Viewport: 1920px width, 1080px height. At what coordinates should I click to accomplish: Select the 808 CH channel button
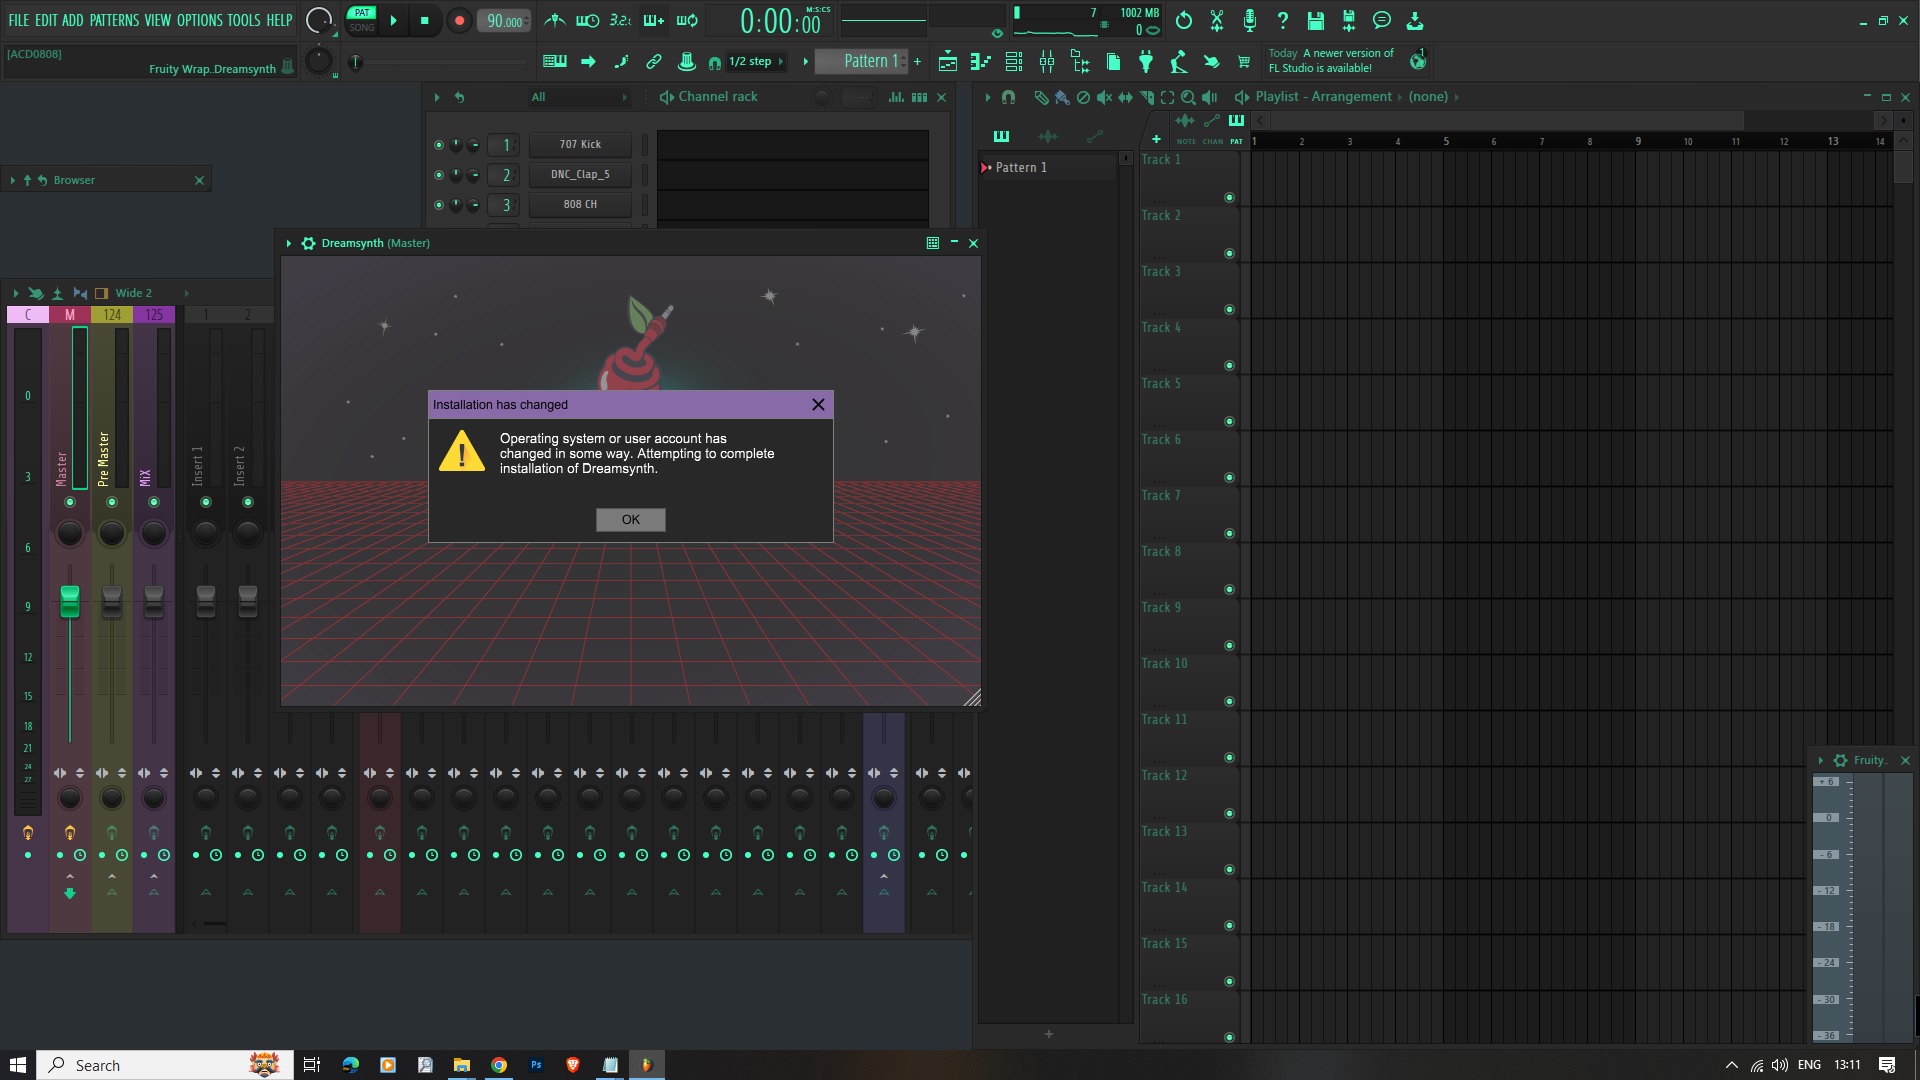580,204
